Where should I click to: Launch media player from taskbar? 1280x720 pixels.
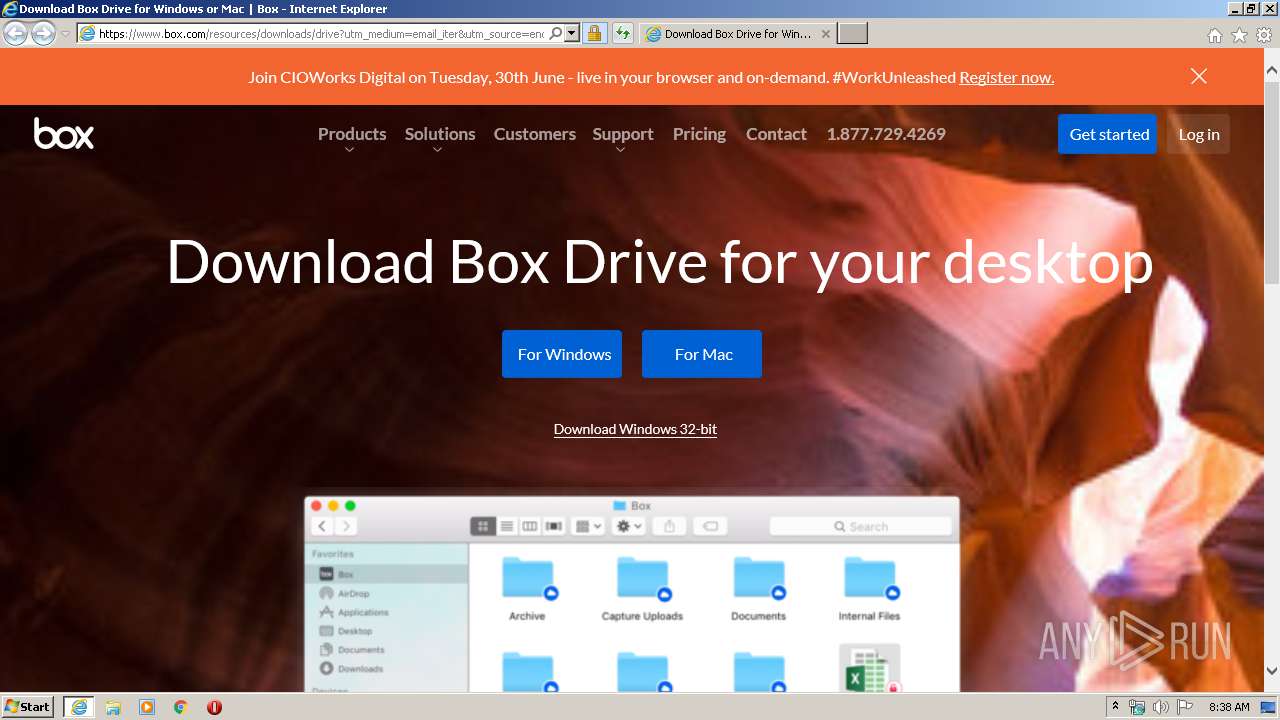(x=147, y=707)
